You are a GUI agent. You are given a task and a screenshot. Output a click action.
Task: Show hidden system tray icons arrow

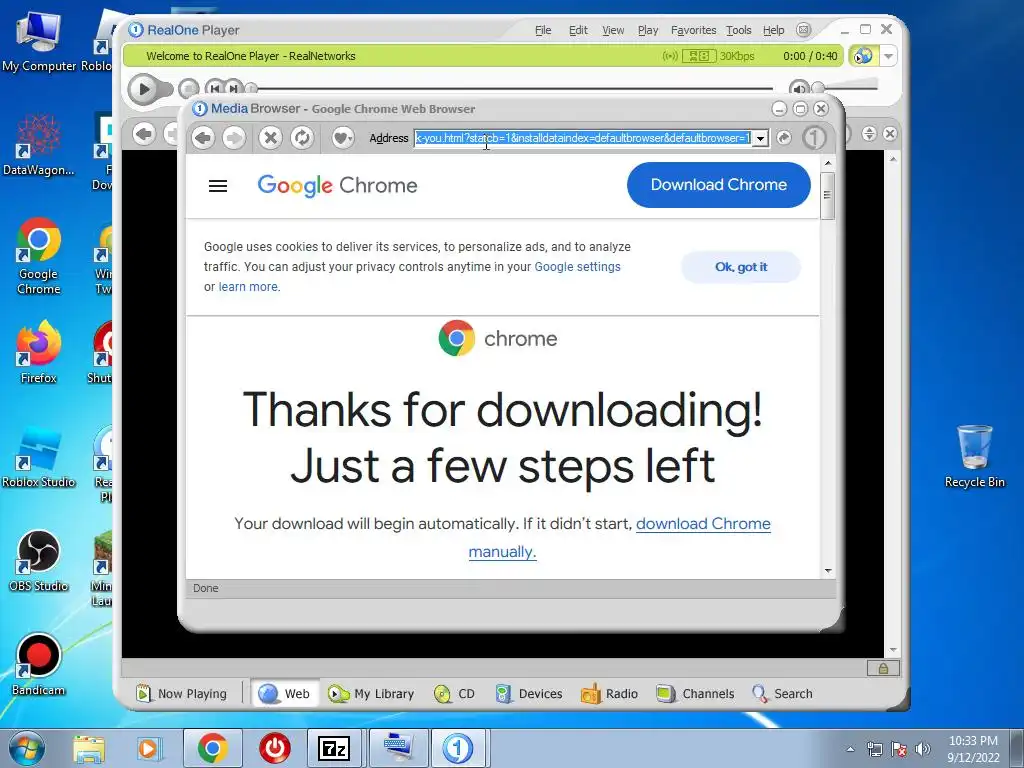click(x=850, y=749)
